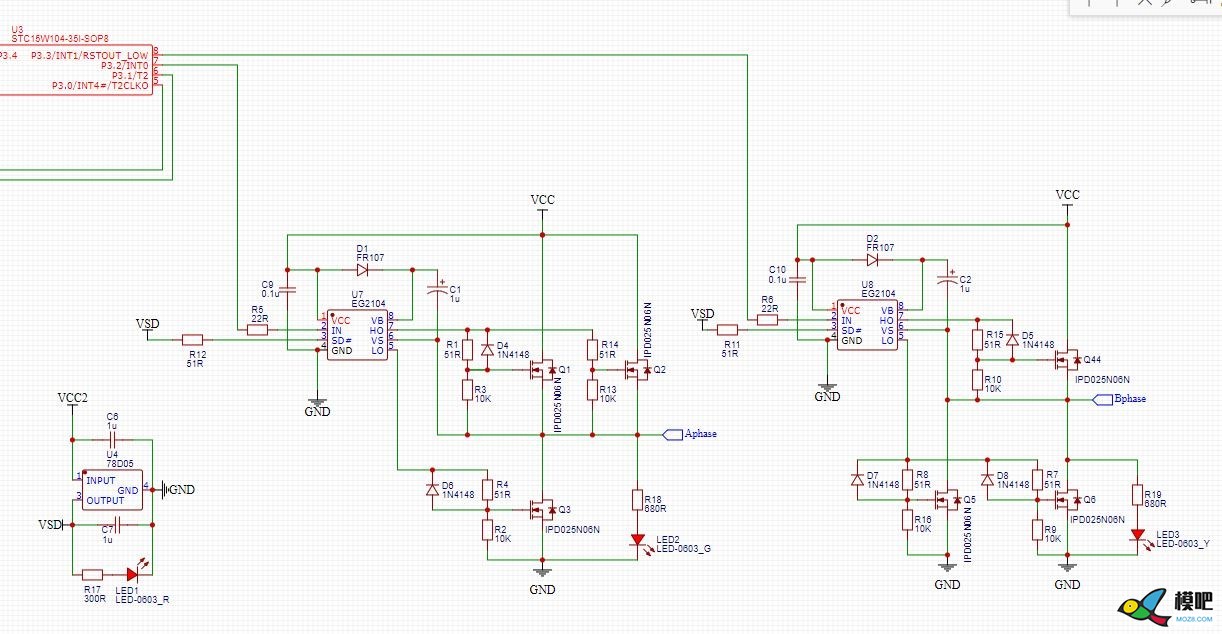Select the 1N4148 diode D4 symbol

pos(487,350)
